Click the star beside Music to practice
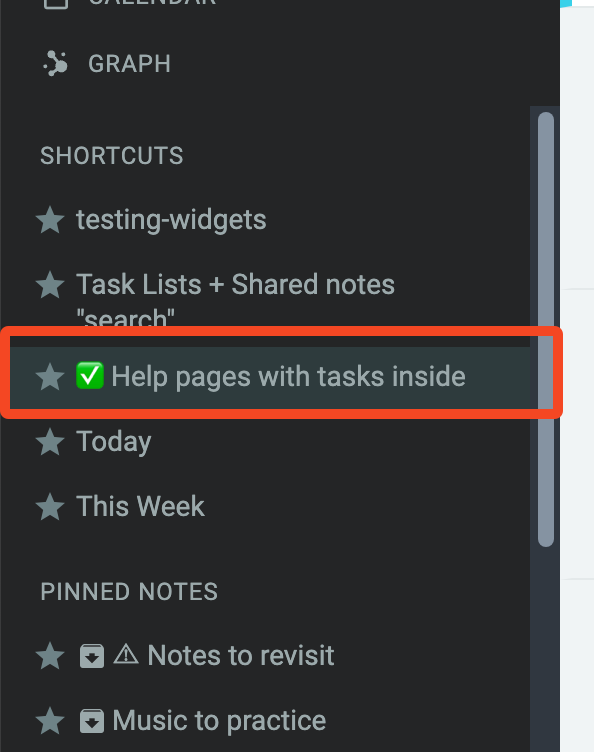The width and height of the screenshot is (594, 752). [x=50, y=721]
